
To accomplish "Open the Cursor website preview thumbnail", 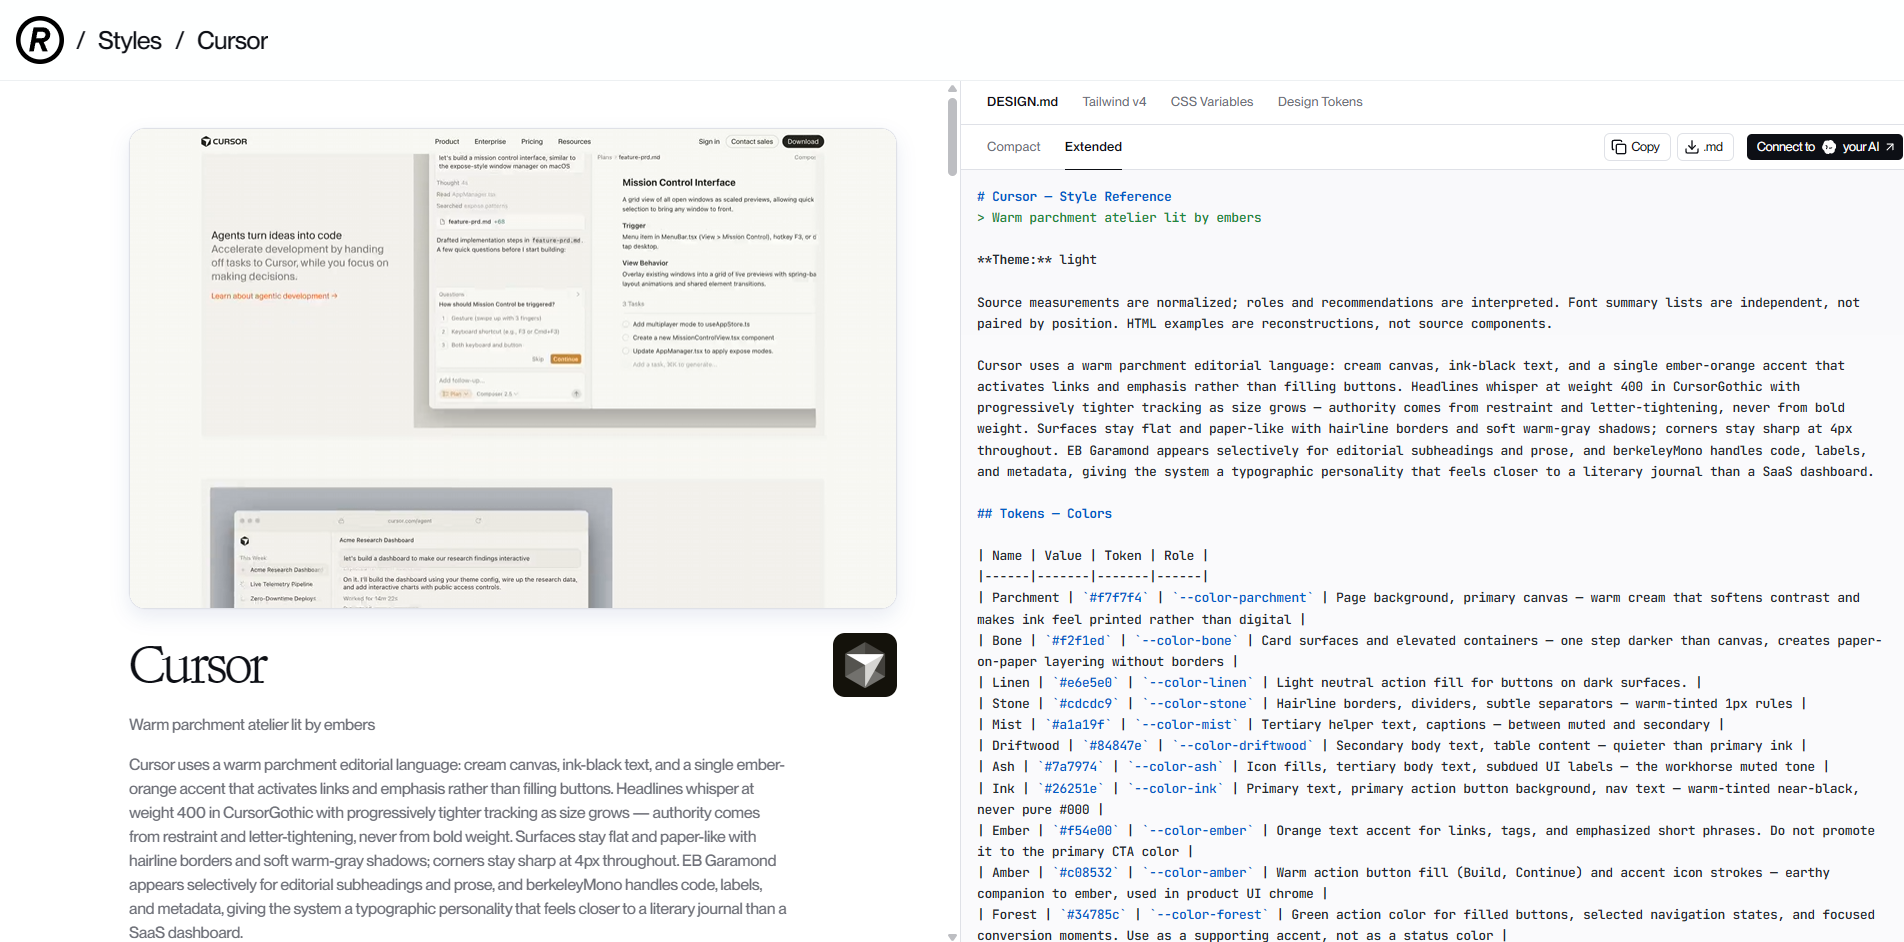I will 513,368.
